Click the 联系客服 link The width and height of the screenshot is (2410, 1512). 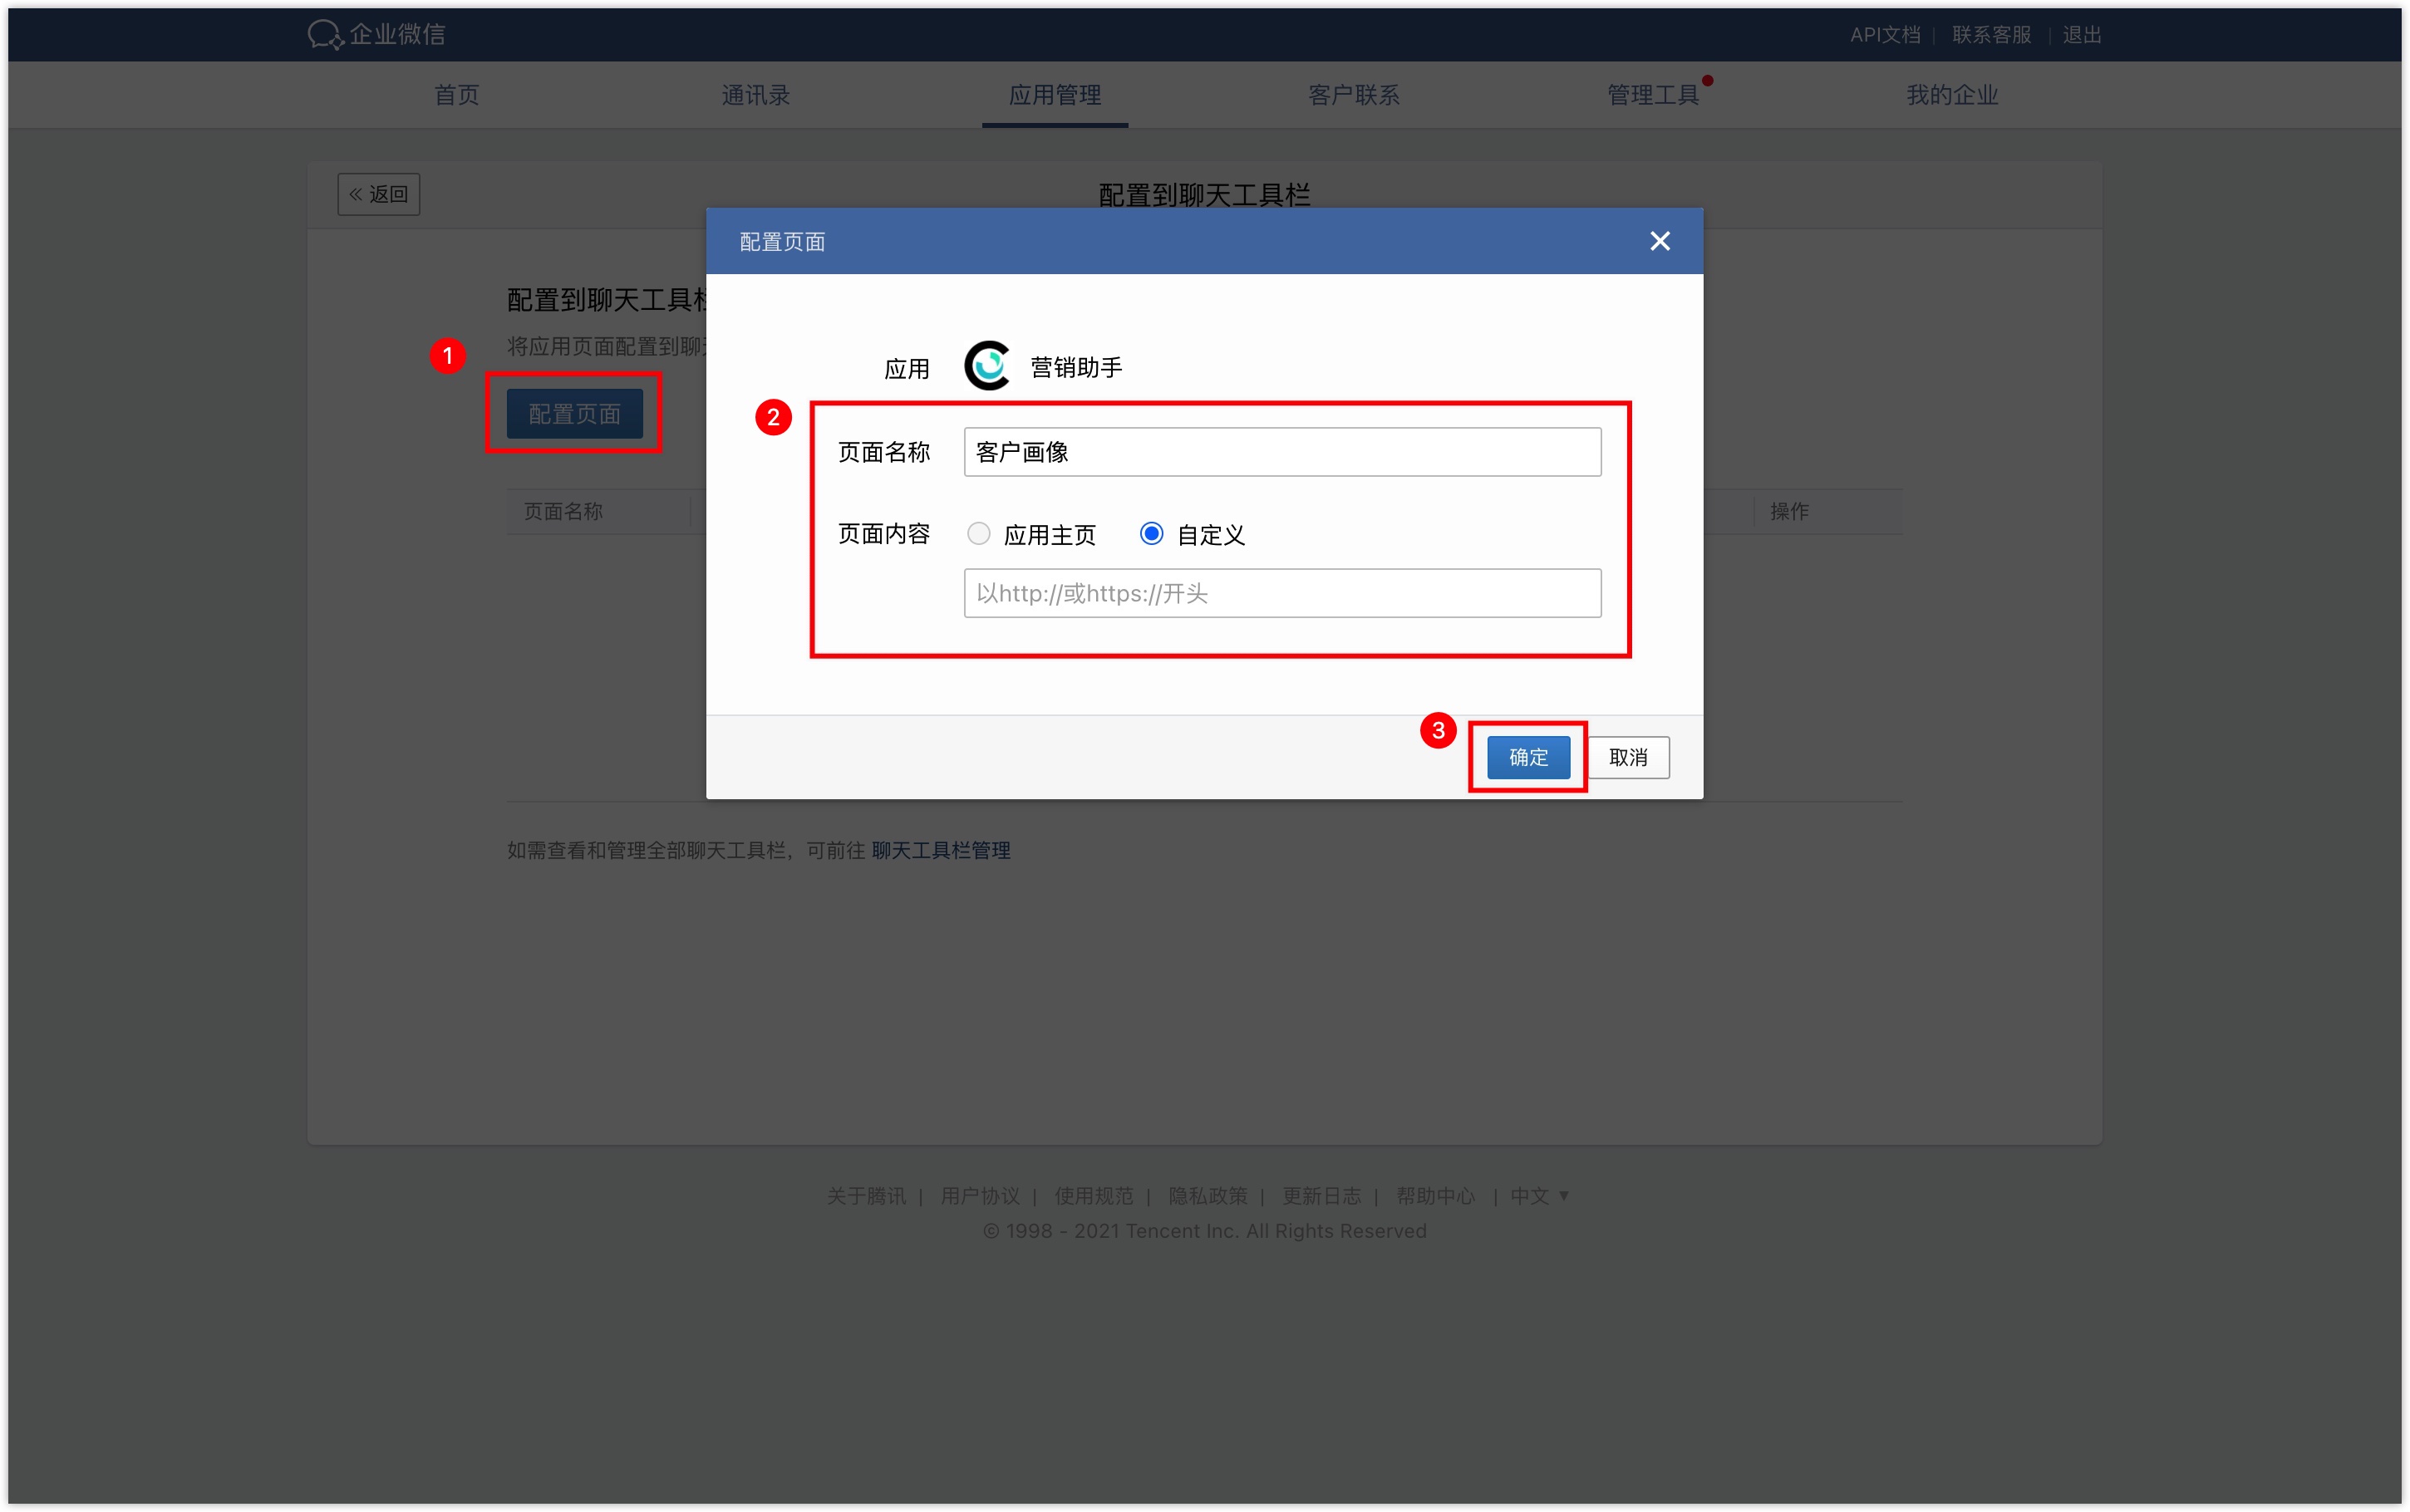[1991, 35]
